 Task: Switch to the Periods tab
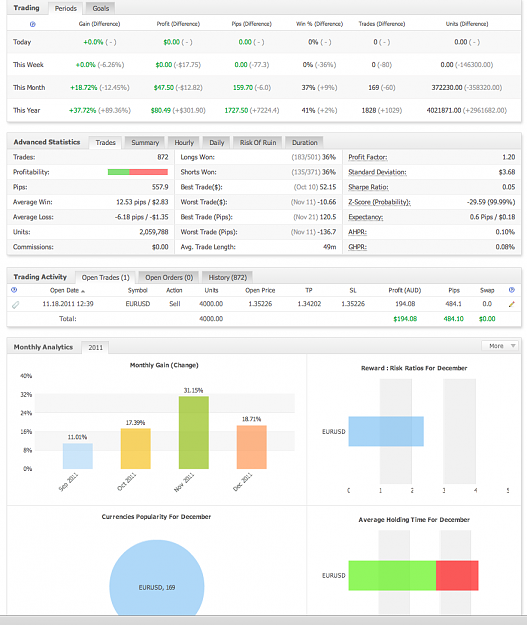(66, 8)
